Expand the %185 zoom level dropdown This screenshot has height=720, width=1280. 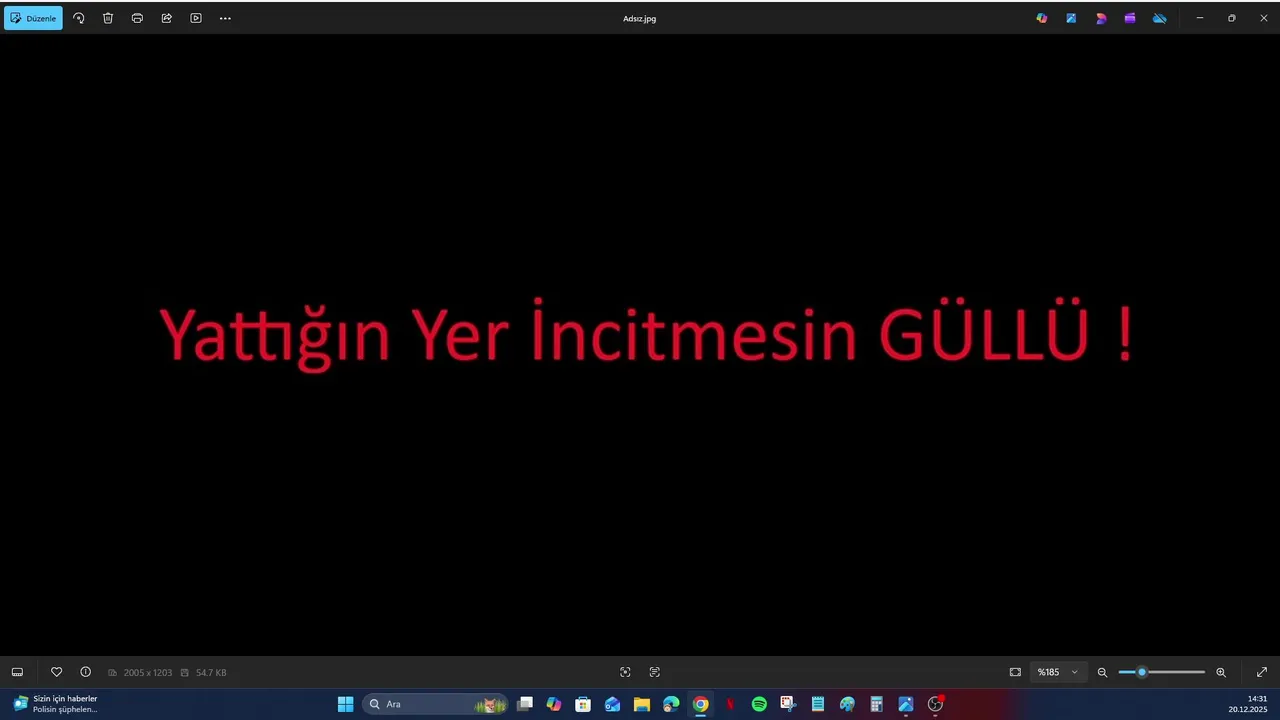pos(1057,672)
